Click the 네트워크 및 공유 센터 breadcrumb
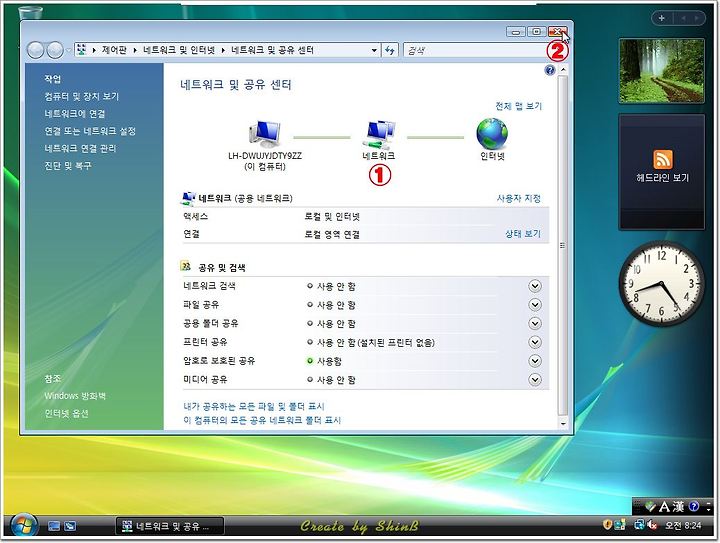 point(272,50)
